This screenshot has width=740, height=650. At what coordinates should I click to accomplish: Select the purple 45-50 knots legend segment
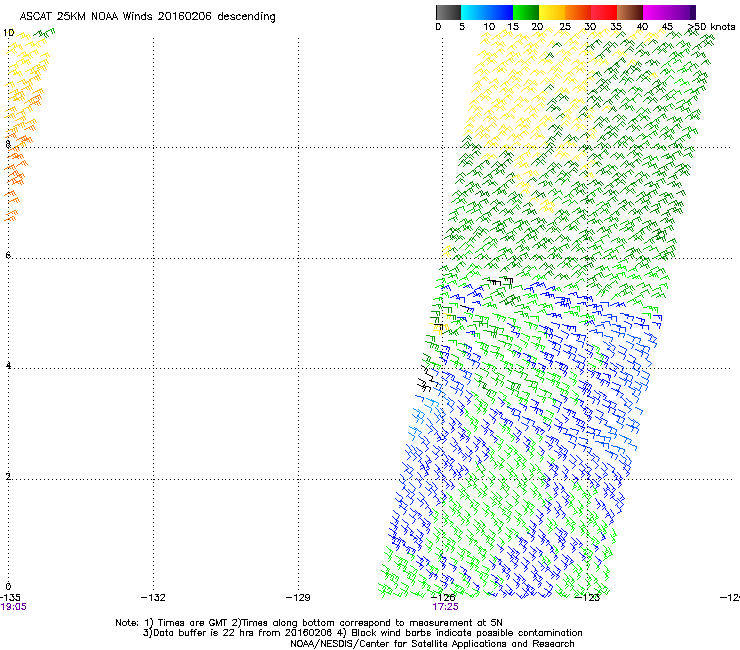coord(682,12)
